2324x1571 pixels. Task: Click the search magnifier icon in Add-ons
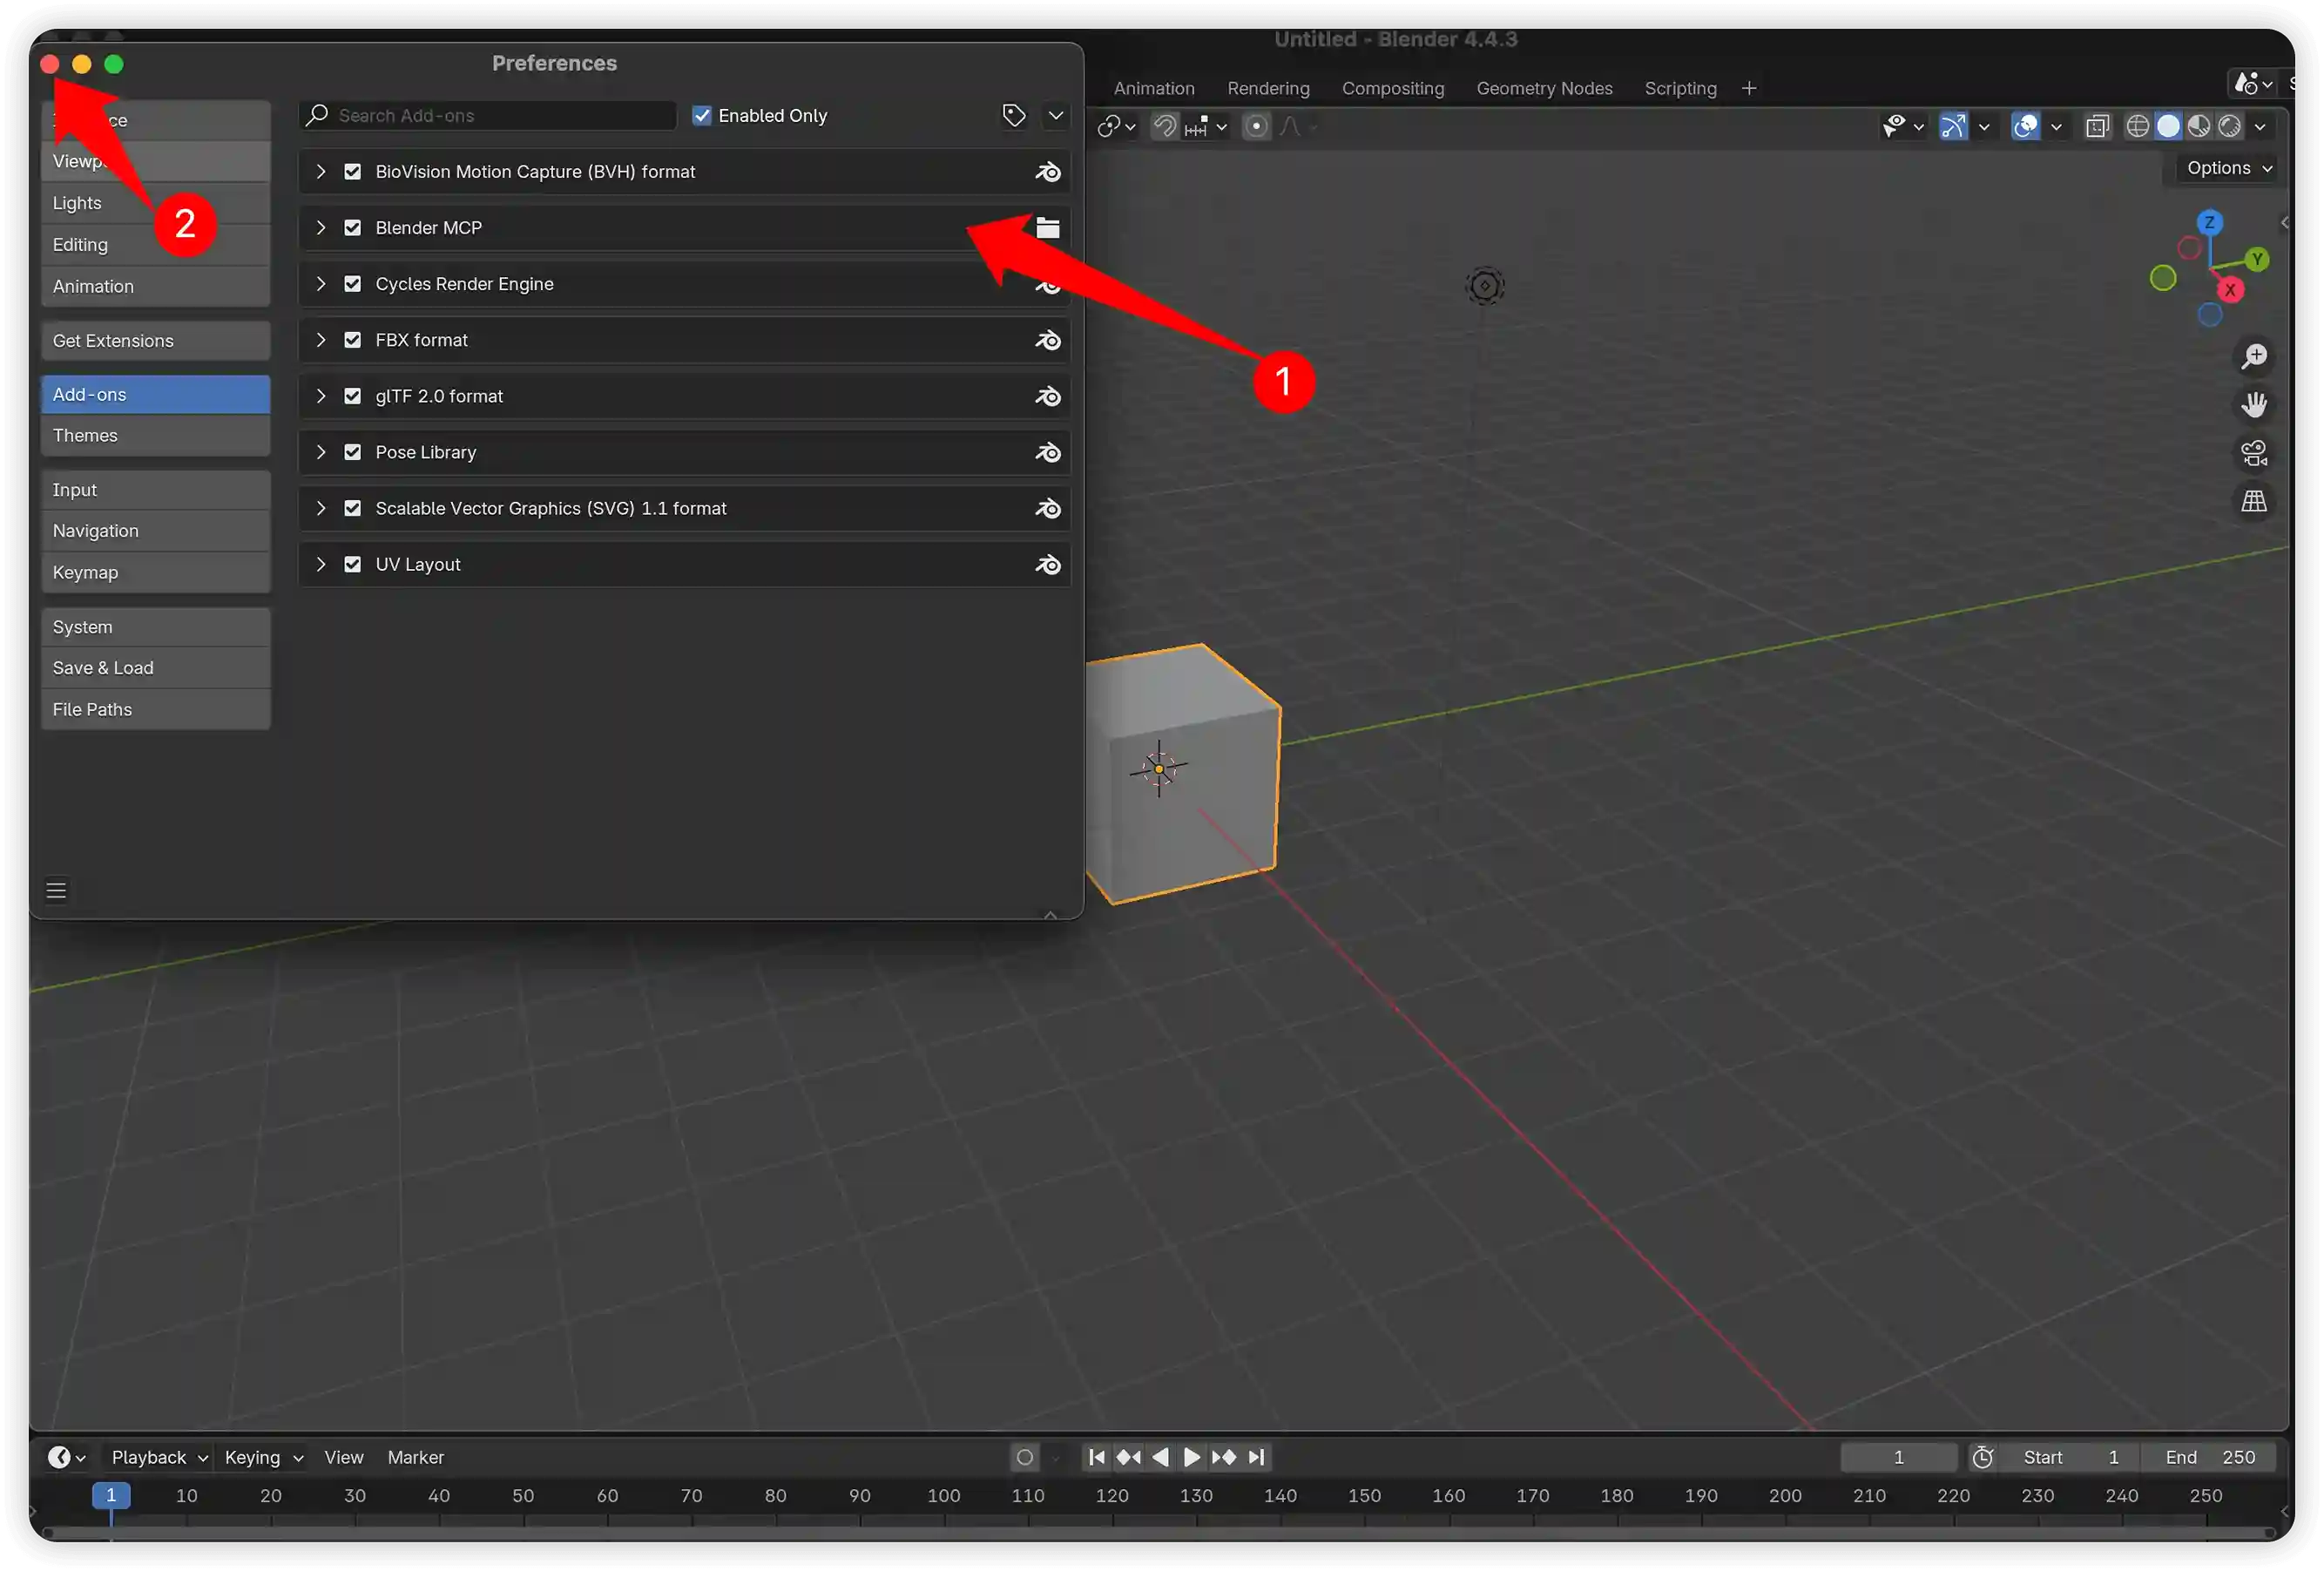pyautogui.click(x=317, y=116)
